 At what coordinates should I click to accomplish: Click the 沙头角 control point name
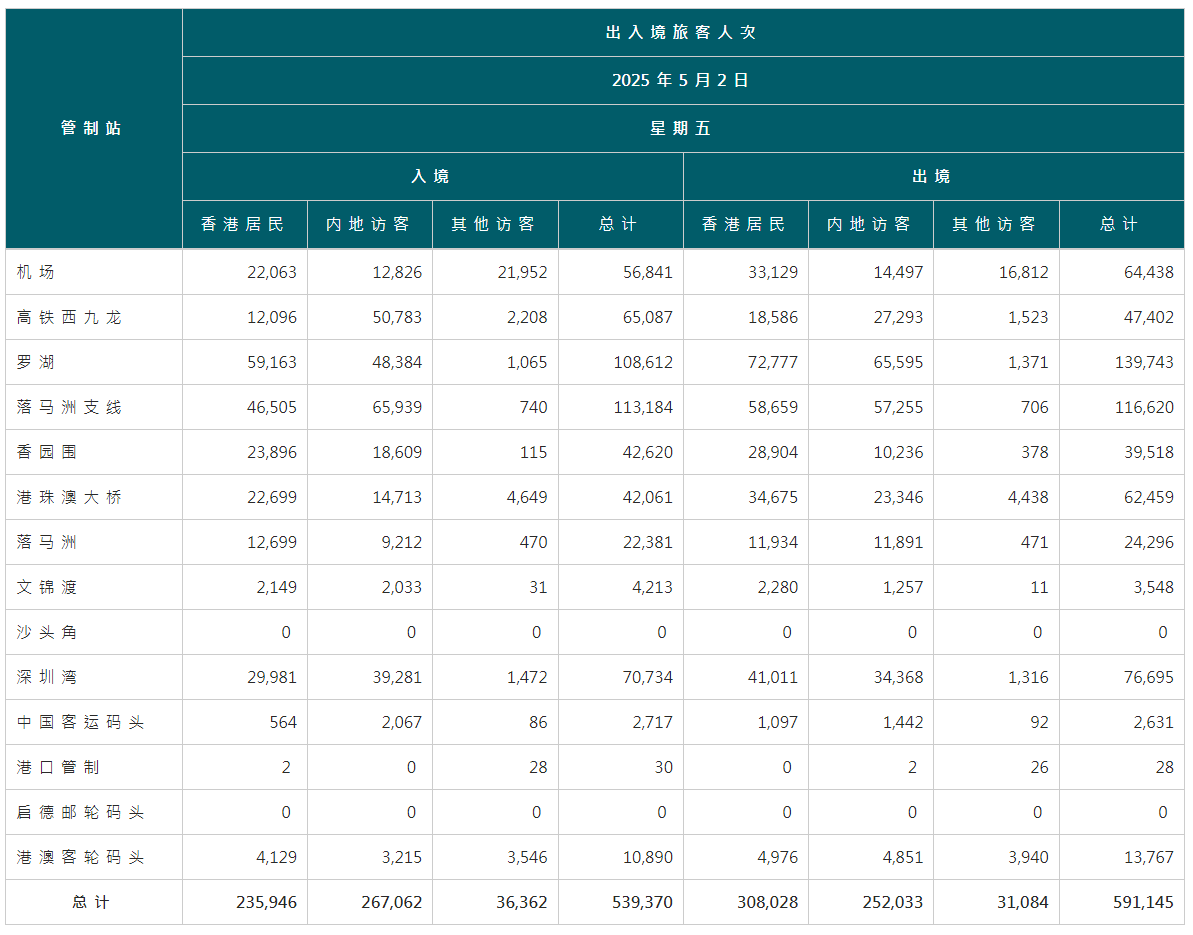tap(47, 632)
